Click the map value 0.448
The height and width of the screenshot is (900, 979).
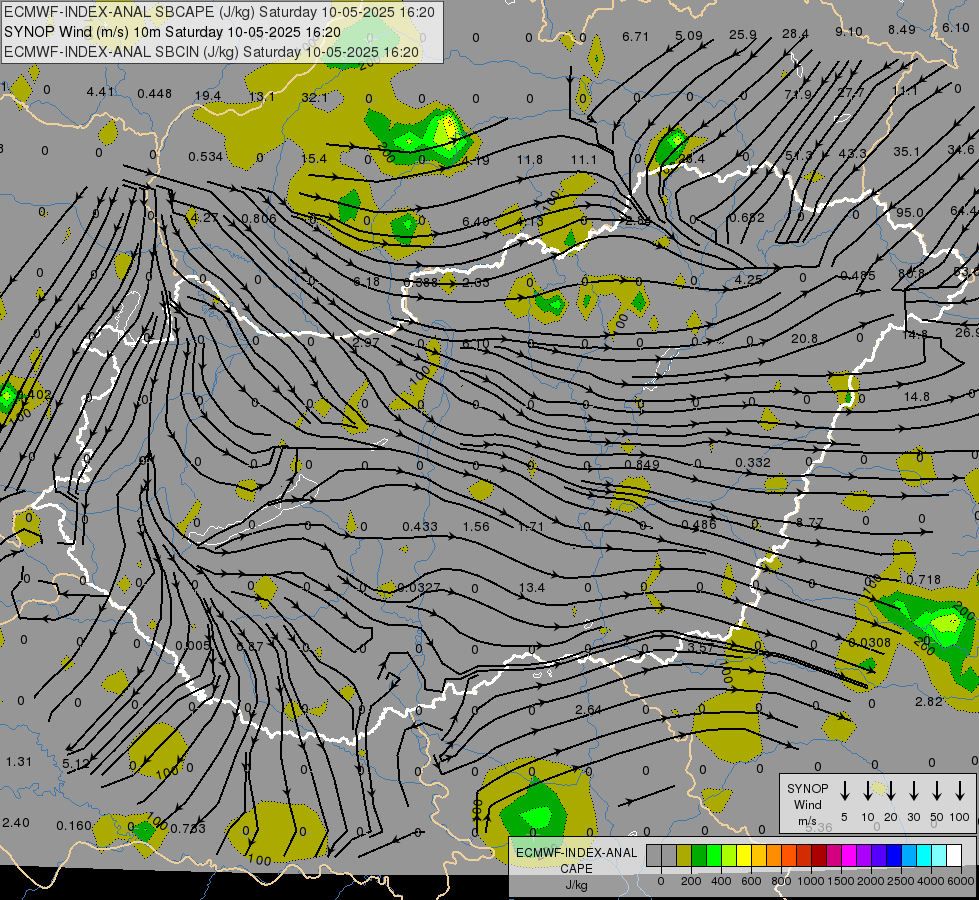[x=154, y=94]
